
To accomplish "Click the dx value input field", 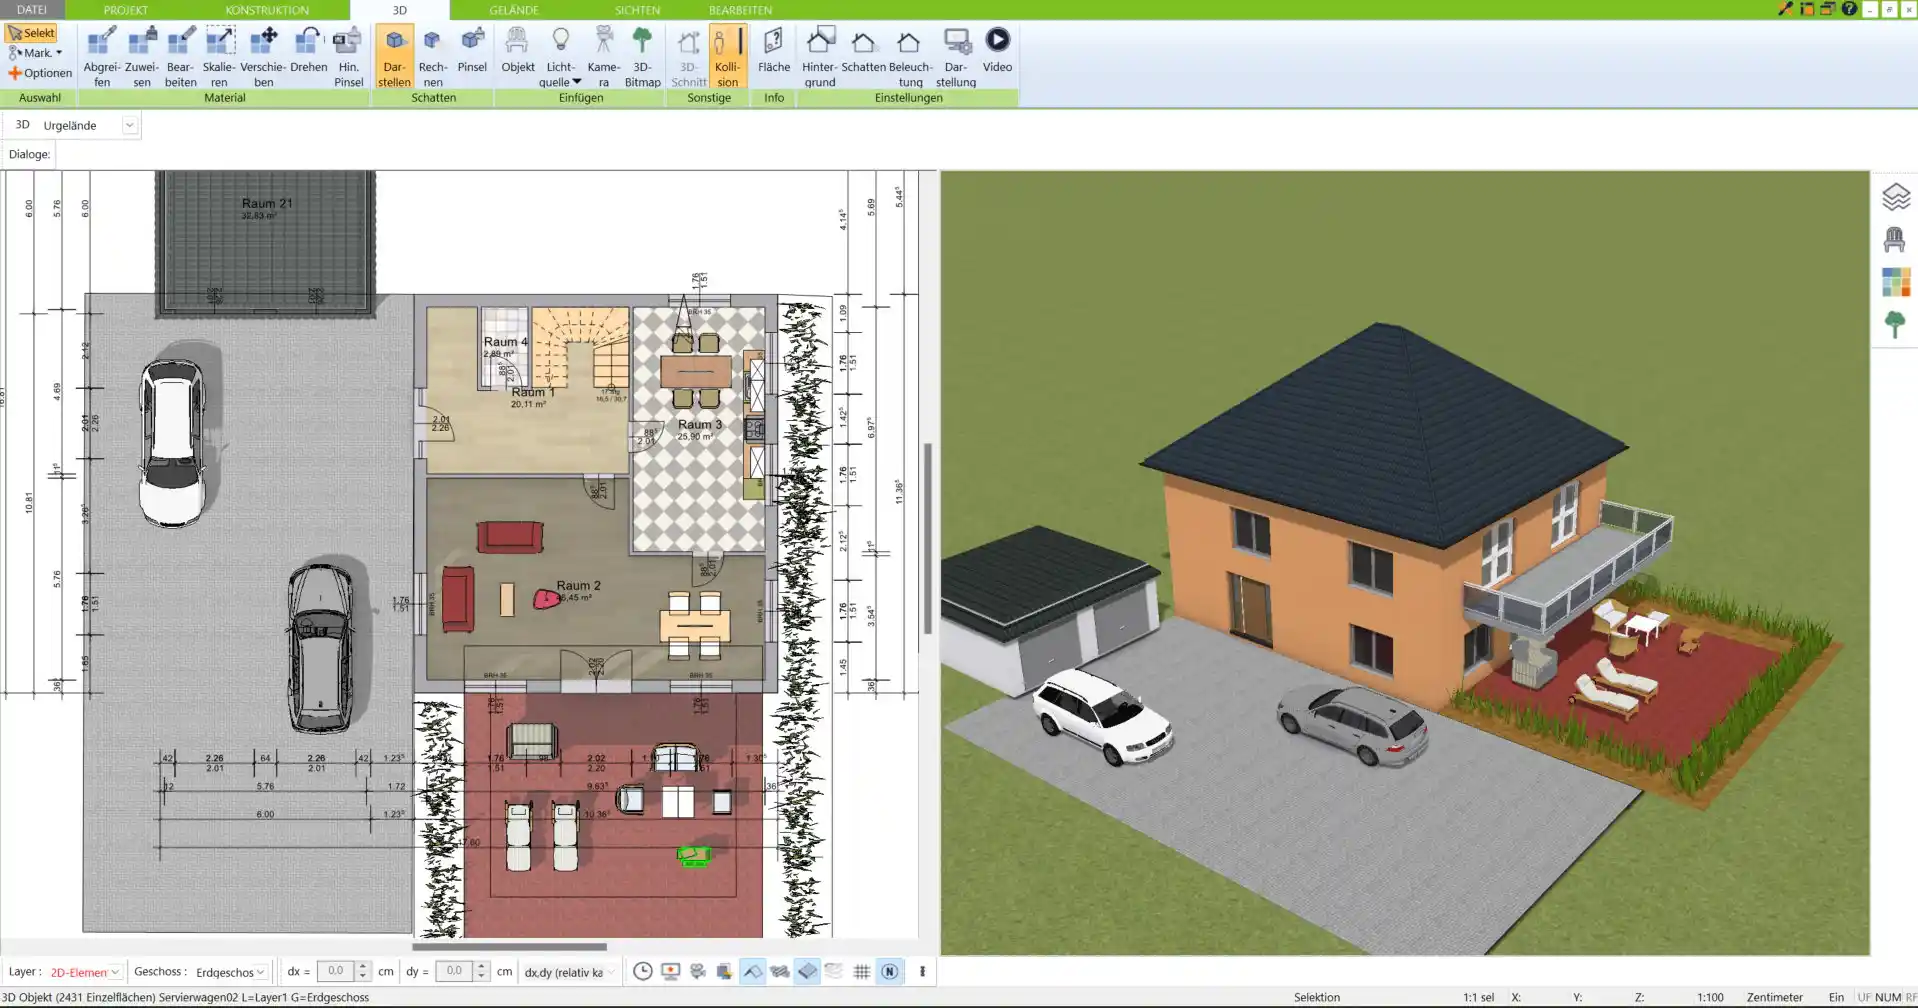I will pos(335,971).
